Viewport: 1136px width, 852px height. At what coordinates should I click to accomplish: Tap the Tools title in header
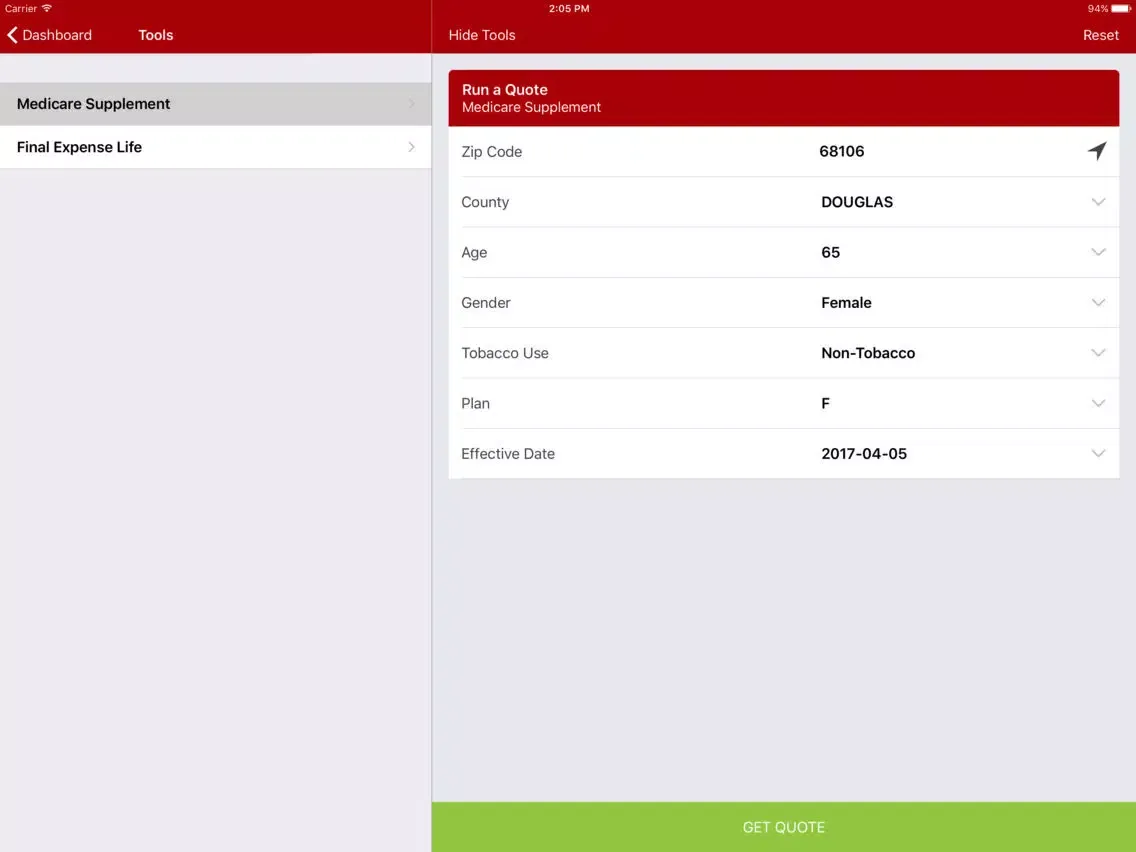click(156, 35)
